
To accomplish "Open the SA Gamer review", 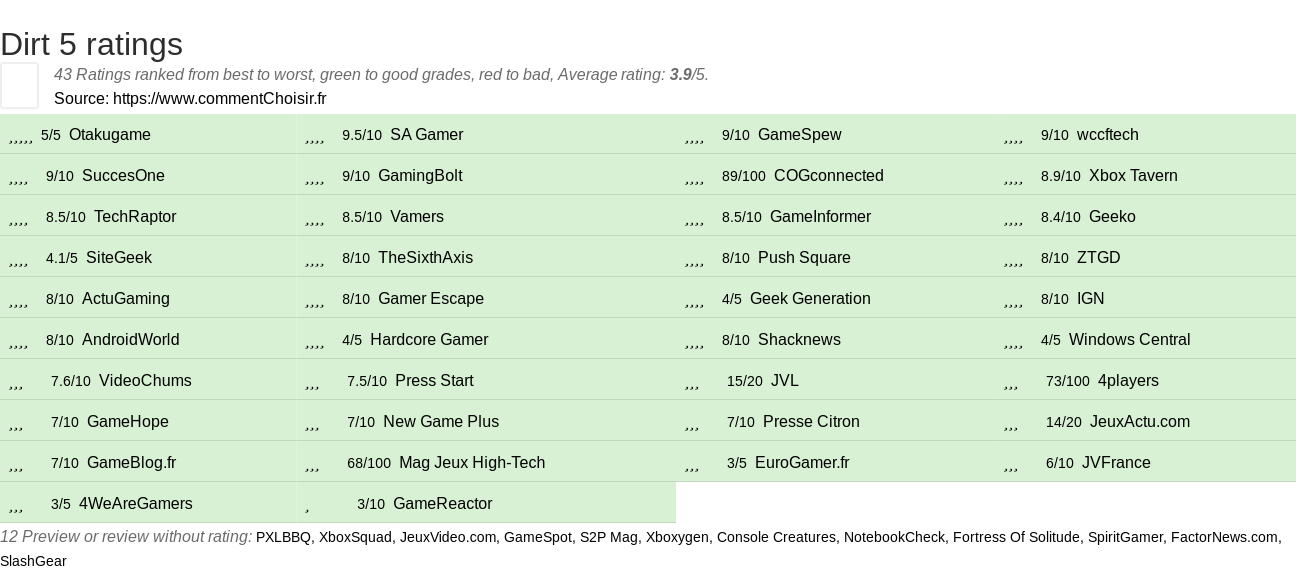I will coord(427,135).
